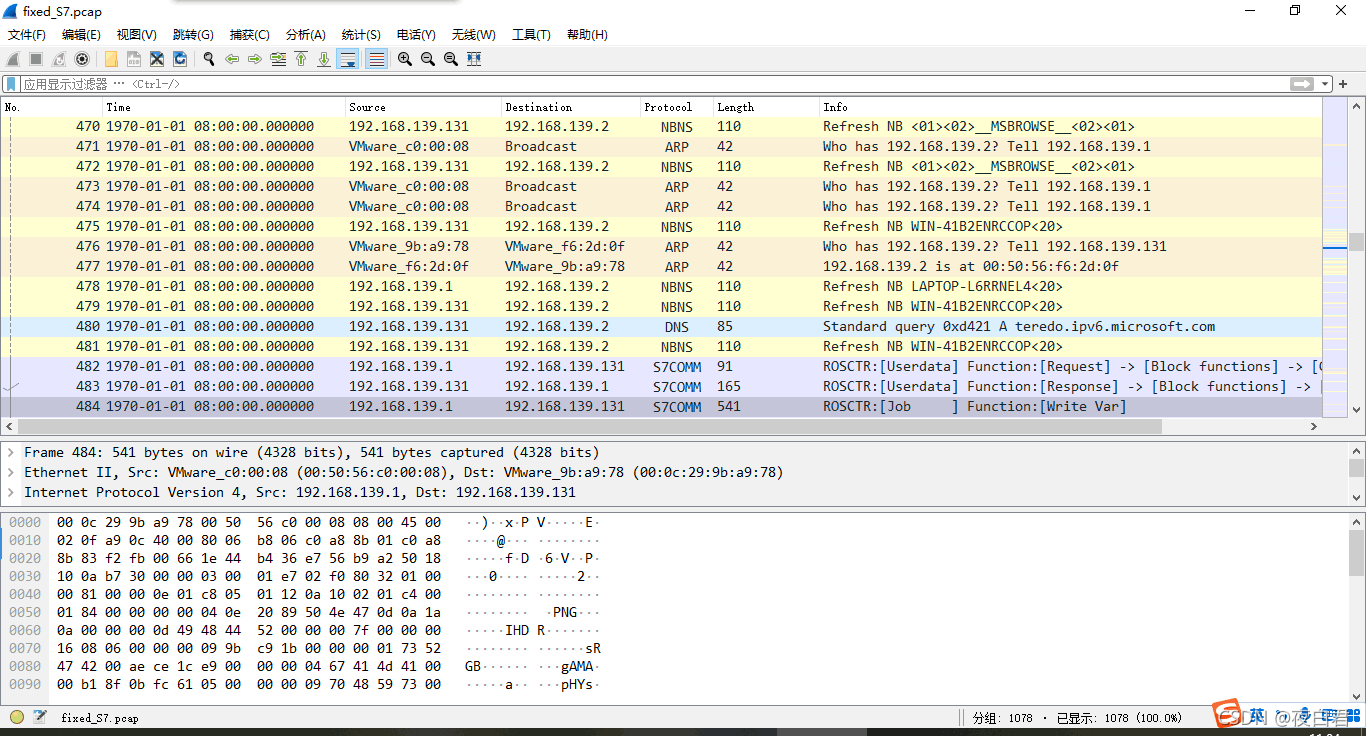Sort by the Protocol column header
This screenshot has height=736, width=1366.
tap(676, 107)
